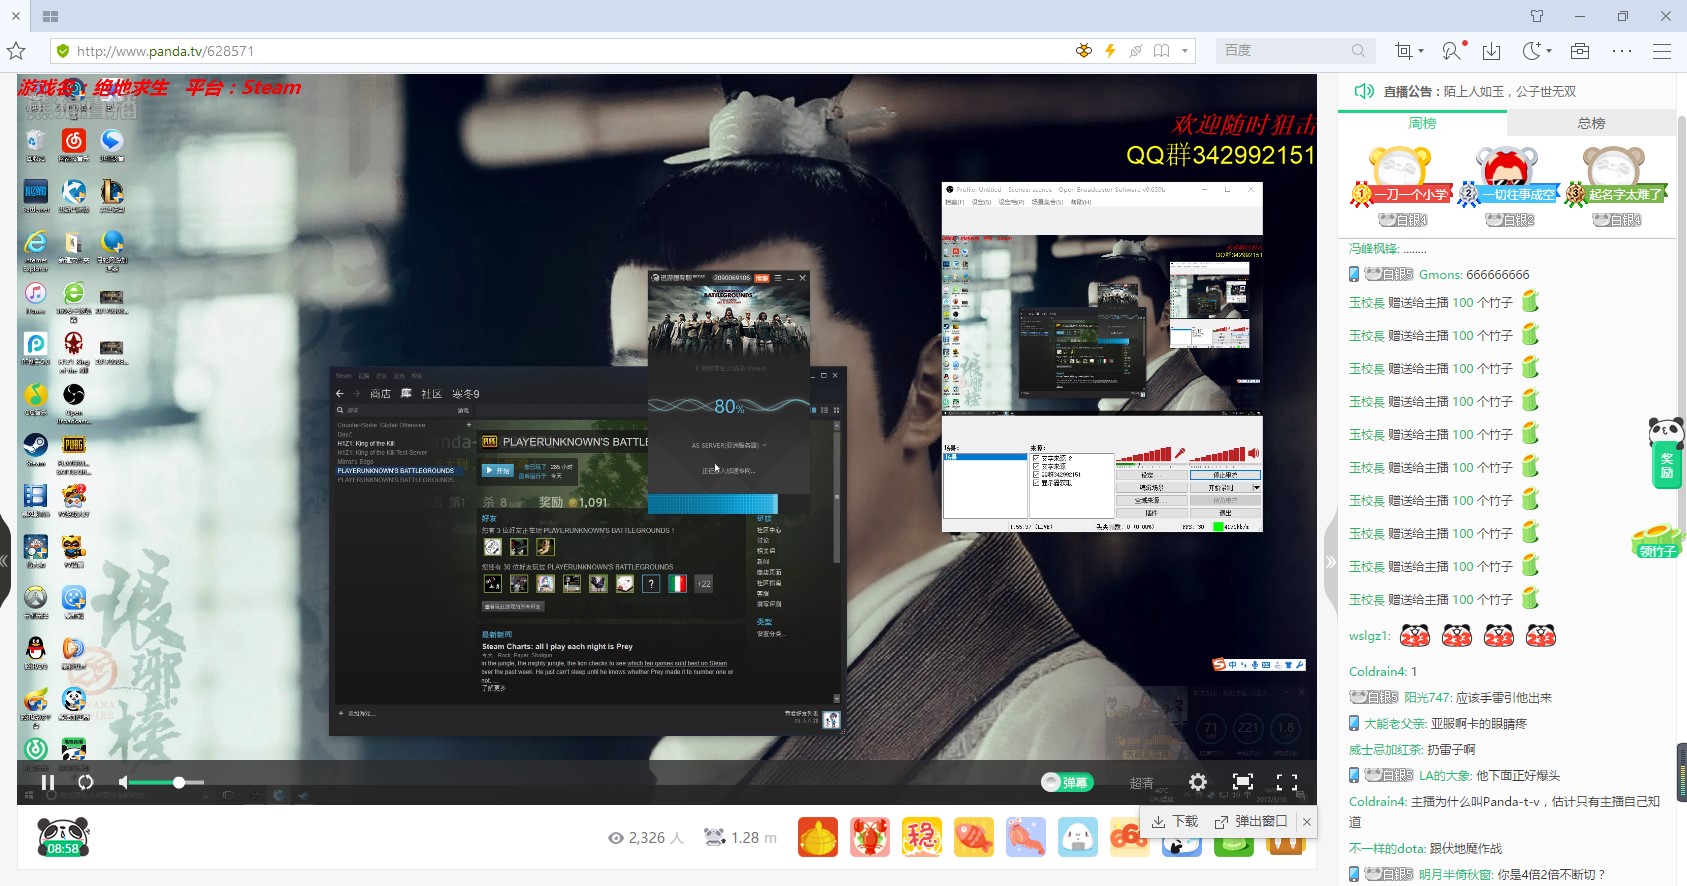Open reading mode book icon
This screenshot has width=1687, height=886.
pos(1161,50)
